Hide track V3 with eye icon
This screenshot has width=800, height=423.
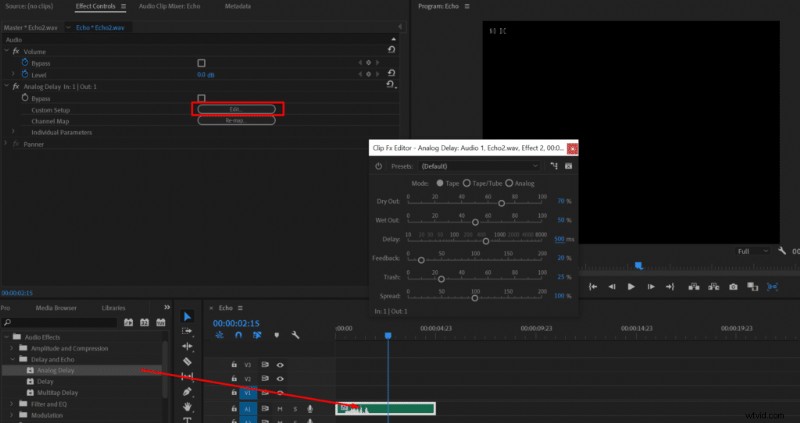click(x=280, y=365)
